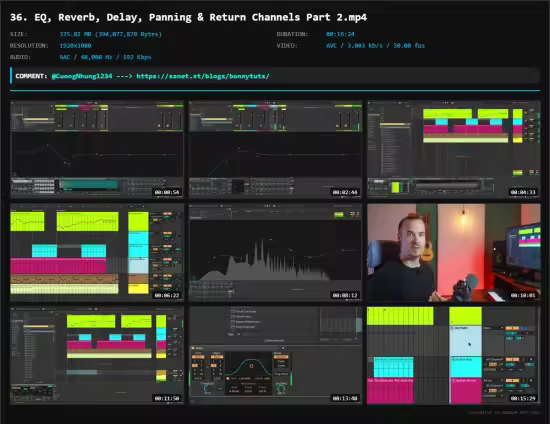Follow the sanet.st/blogs/bonnytuts link

coord(203,76)
